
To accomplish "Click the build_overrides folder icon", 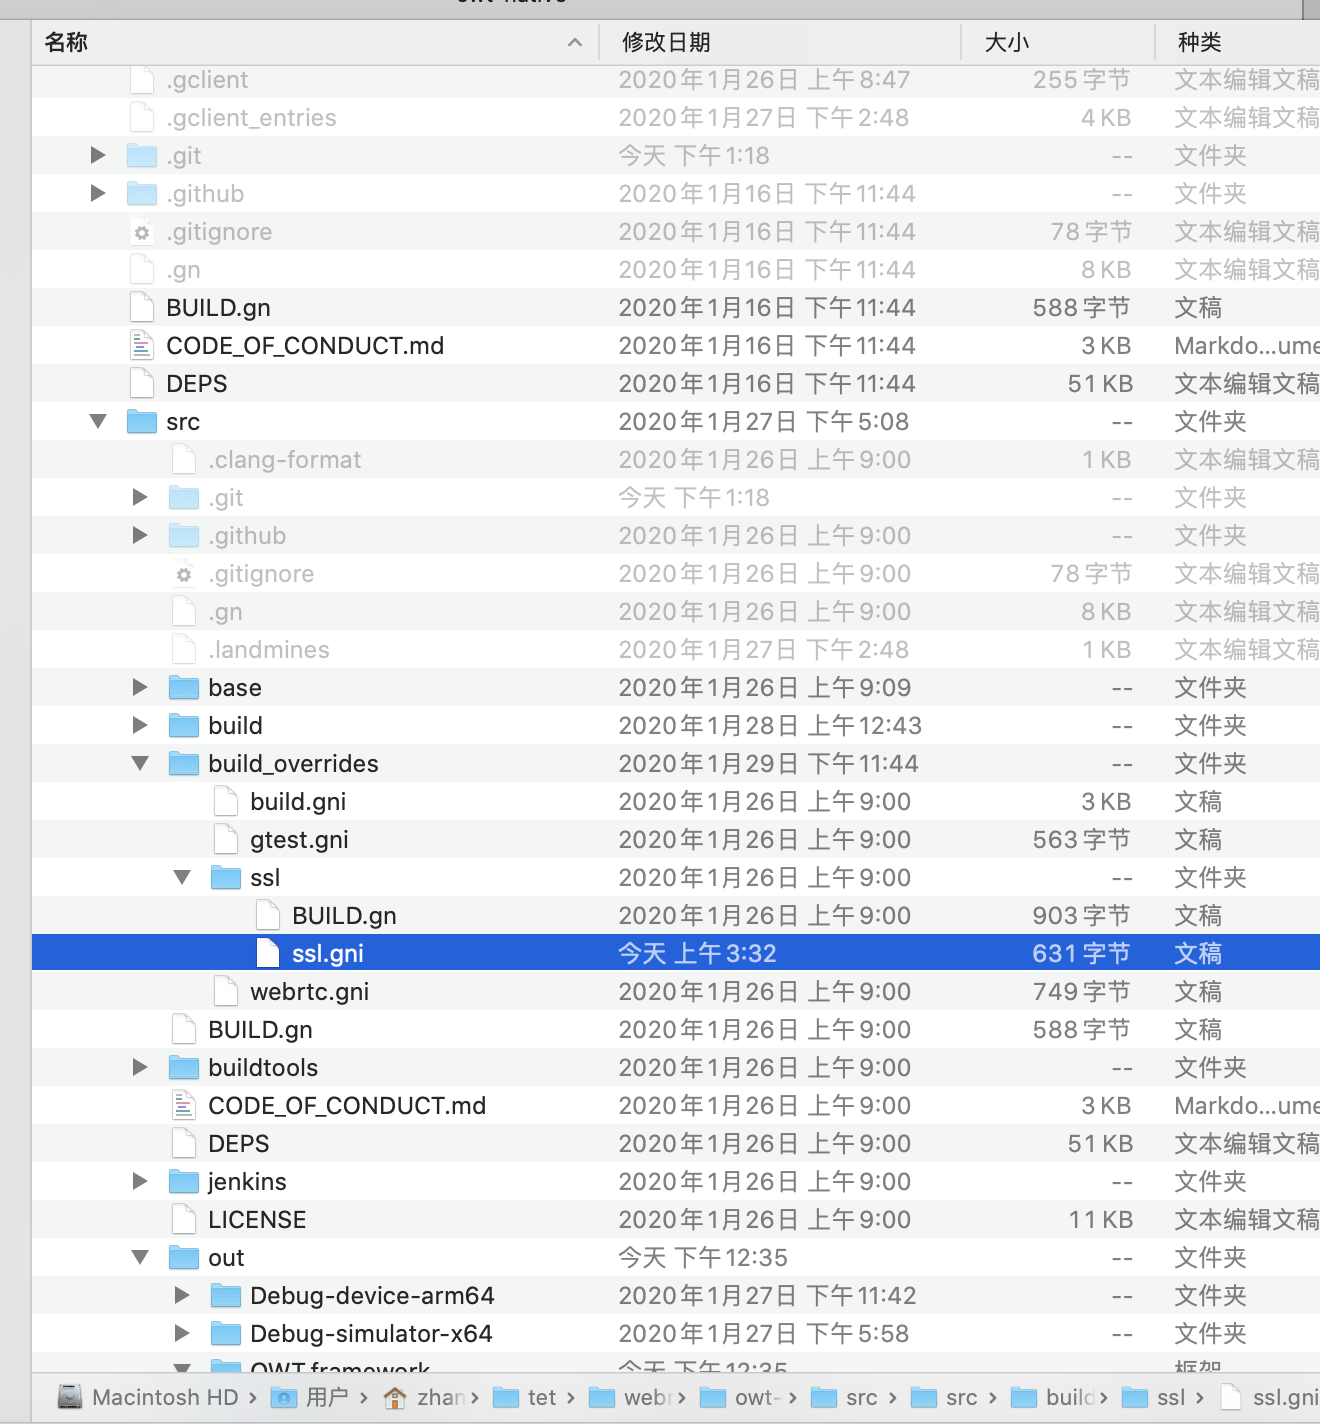I will [184, 763].
